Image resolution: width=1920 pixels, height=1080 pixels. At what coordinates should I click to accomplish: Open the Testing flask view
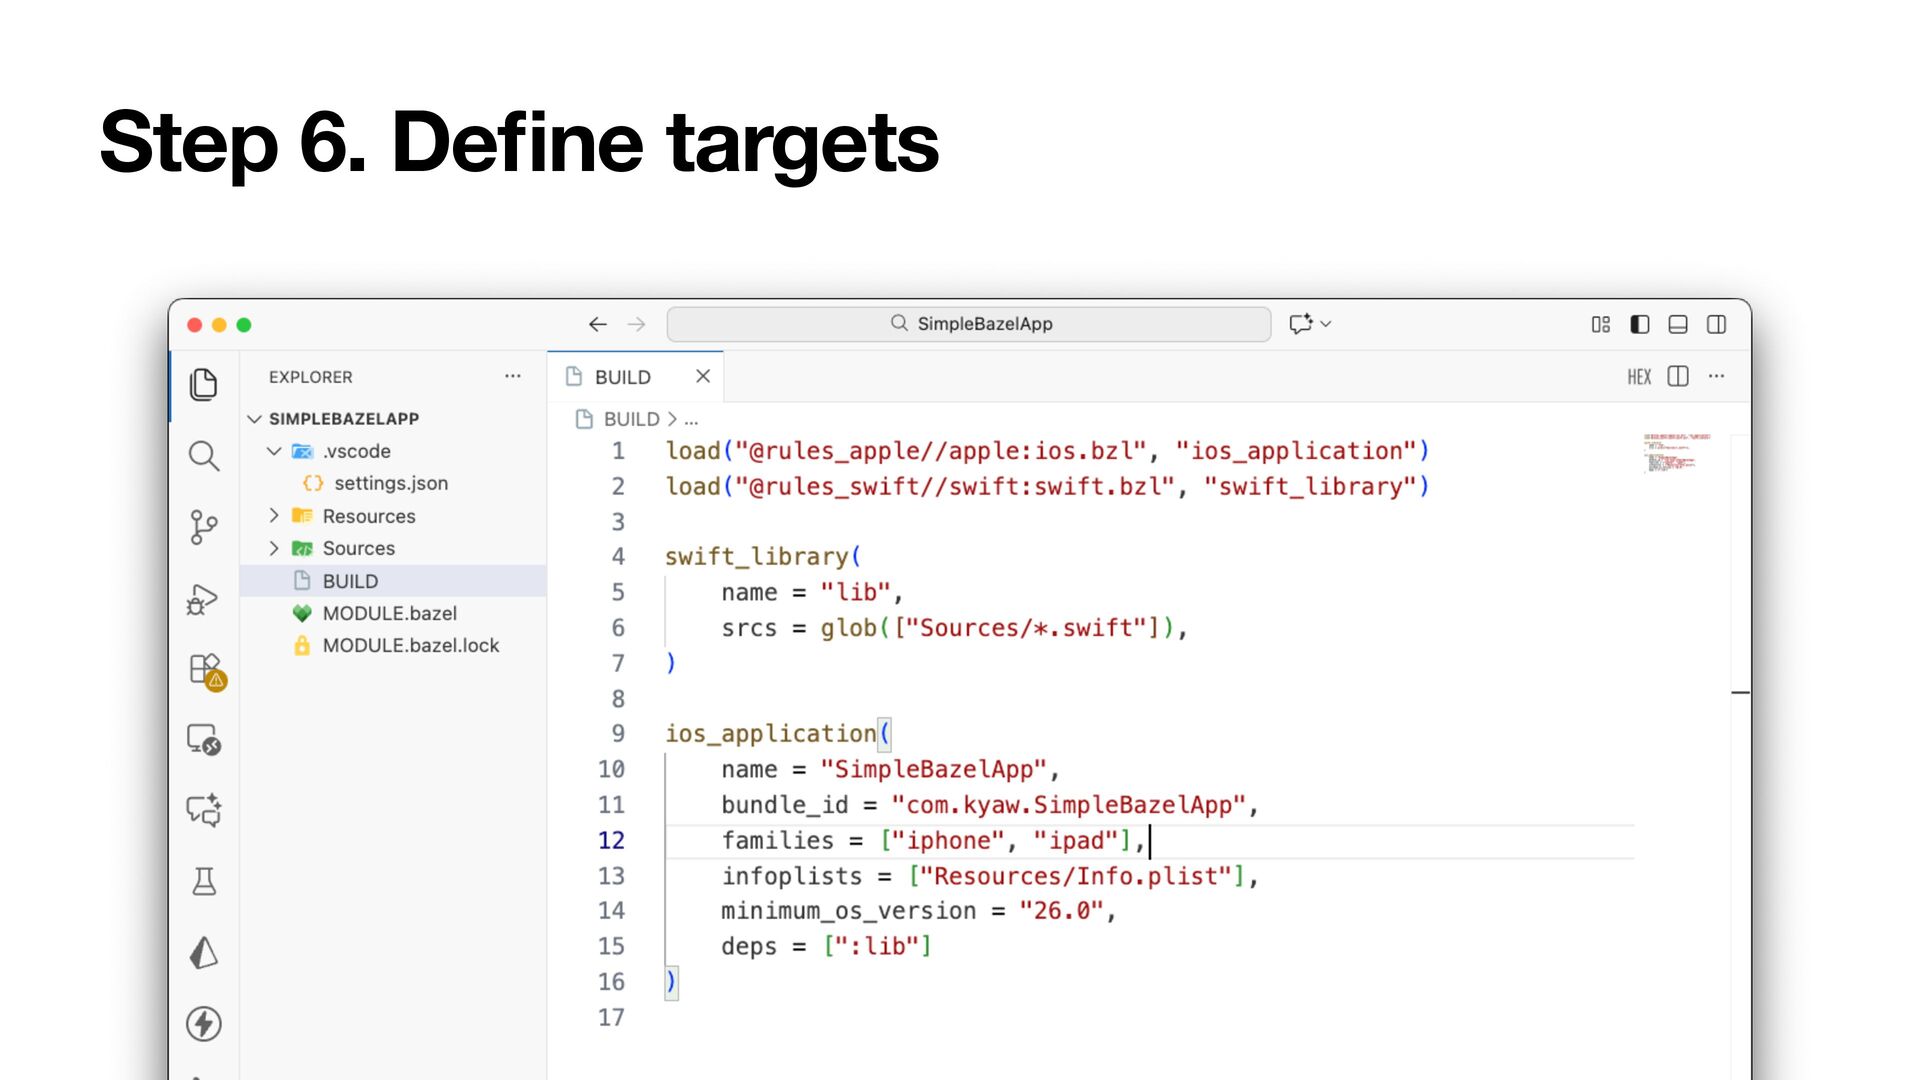pyautogui.click(x=204, y=881)
